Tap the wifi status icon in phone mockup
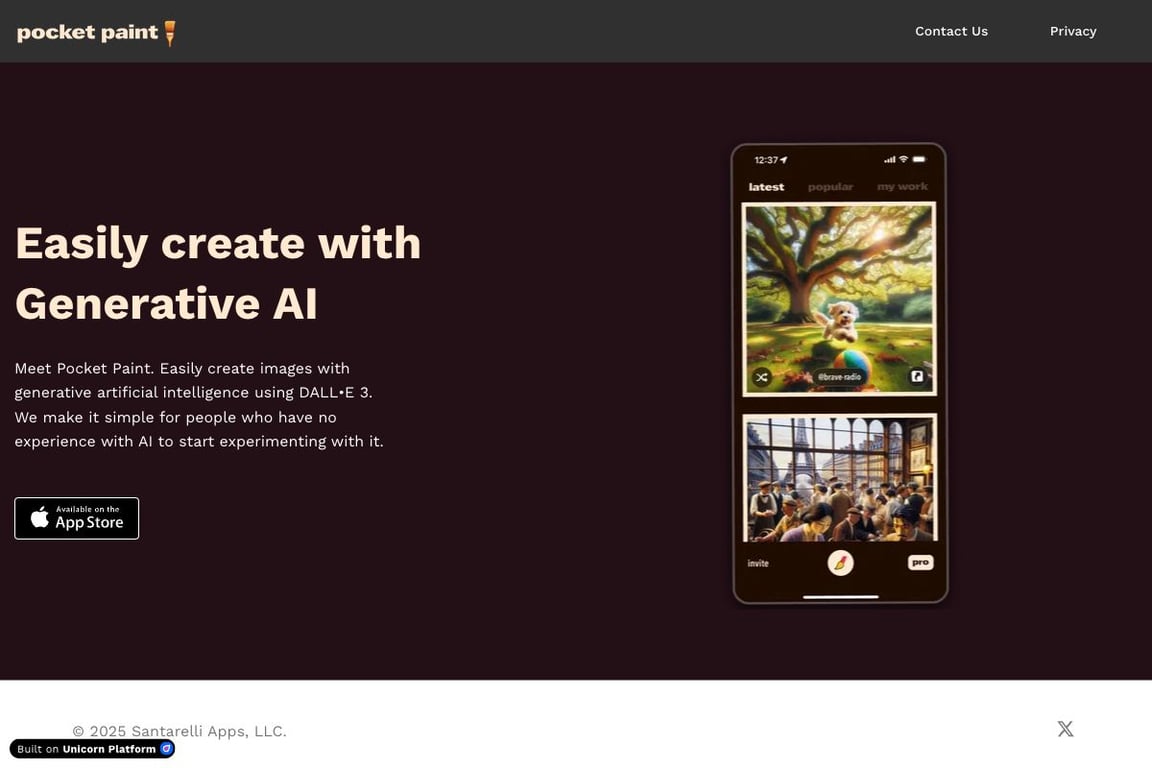The height and width of the screenshot is (768, 1152). click(904, 159)
